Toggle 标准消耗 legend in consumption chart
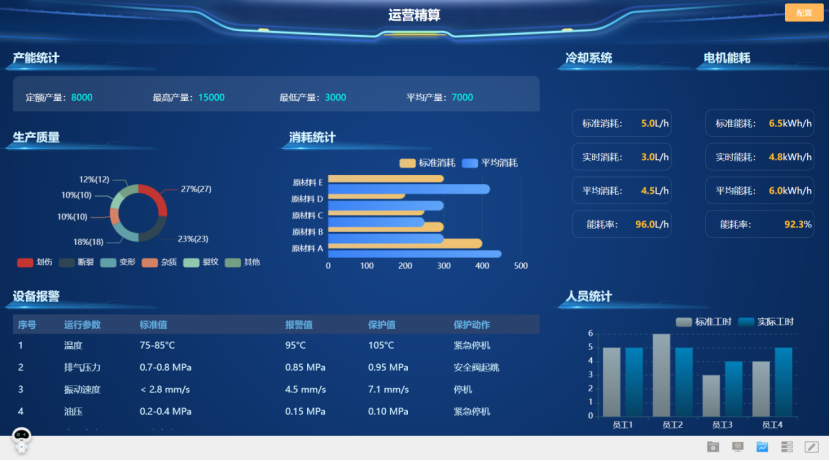Viewport: 830px width, 461px height. tap(428, 163)
